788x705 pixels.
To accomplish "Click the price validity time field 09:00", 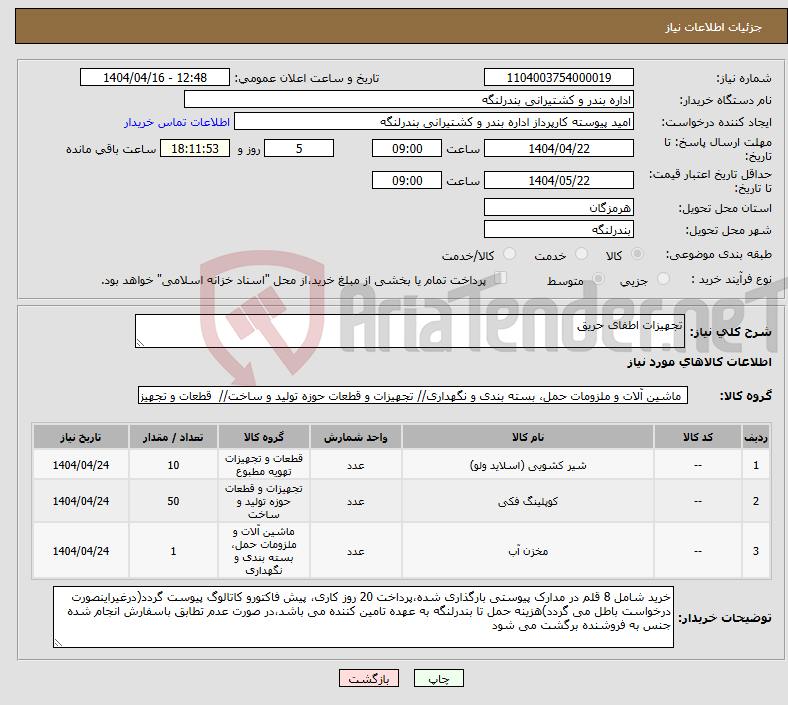I will 407,180.
